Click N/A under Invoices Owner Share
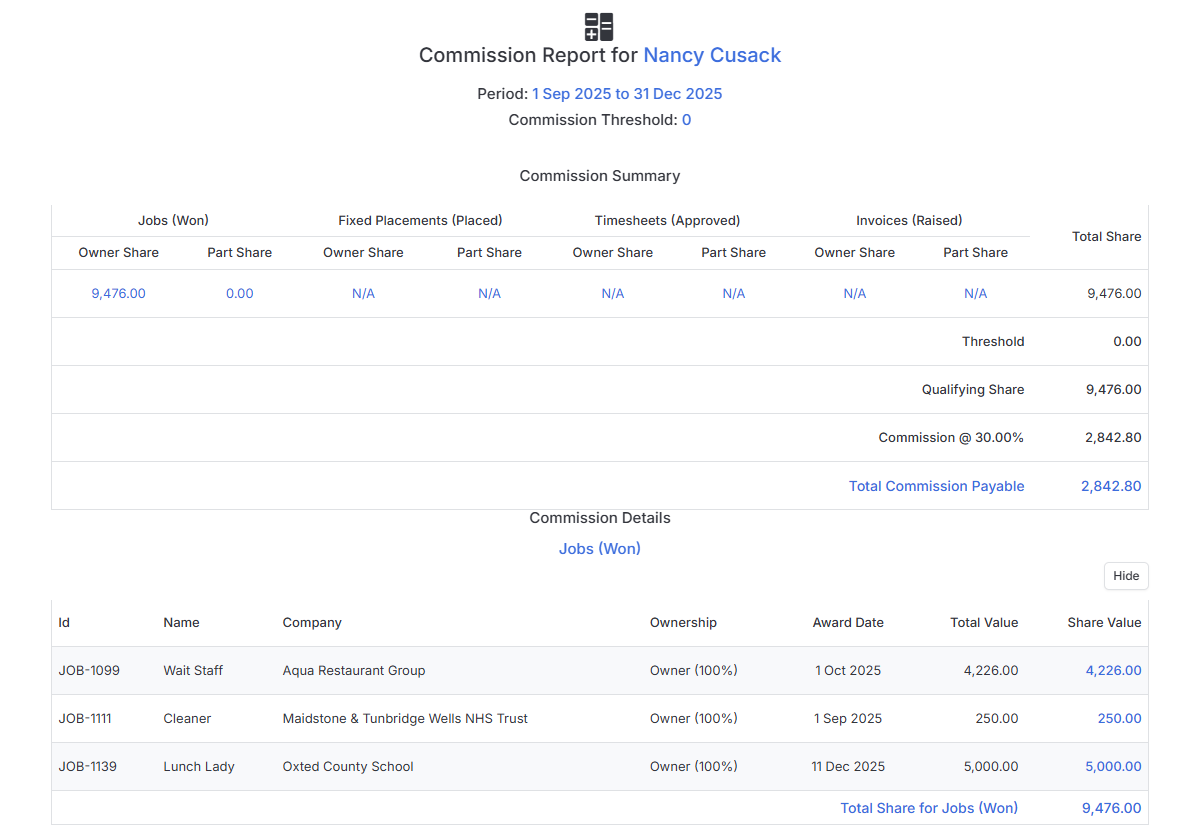This screenshot has width=1178, height=835. pyautogui.click(x=855, y=294)
